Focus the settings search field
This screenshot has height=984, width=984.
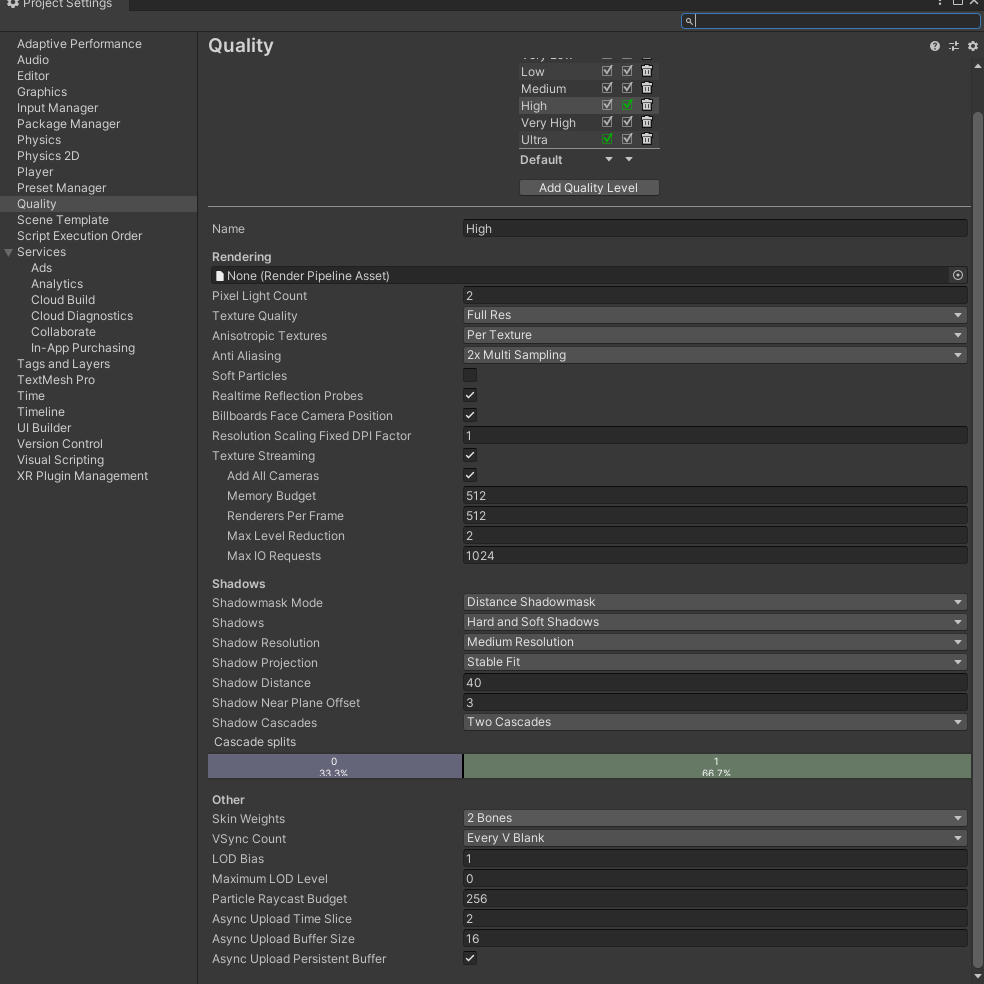[830, 21]
